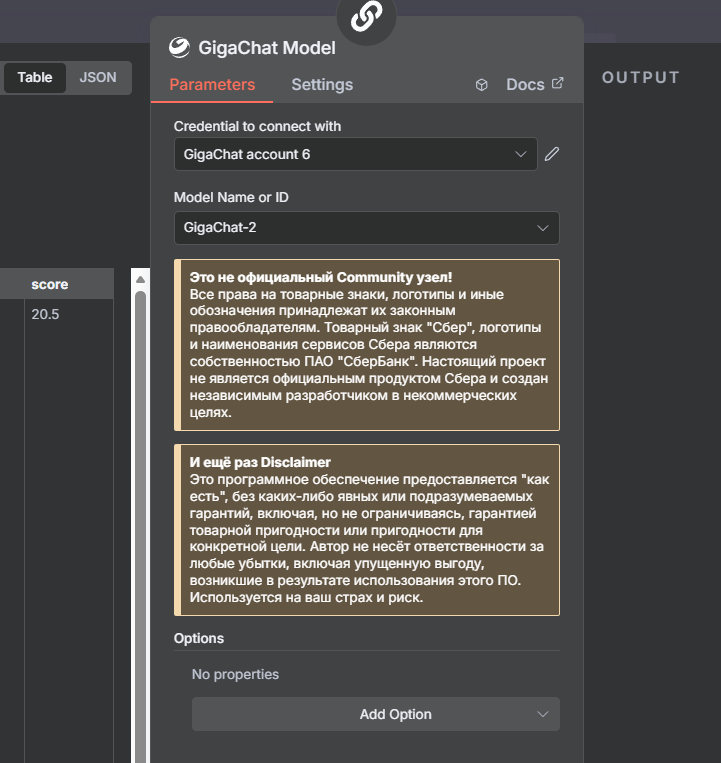Screen dimensions: 721x763
Task: Click the cube icon next to Docs
Action: click(x=482, y=85)
